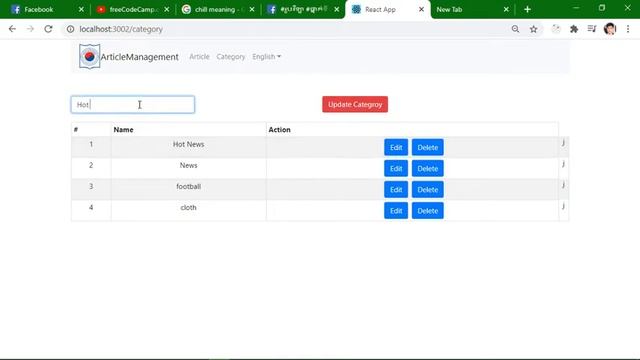Edit the football category
This screenshot has height=360, width=640.
click(x=396, y=190)
